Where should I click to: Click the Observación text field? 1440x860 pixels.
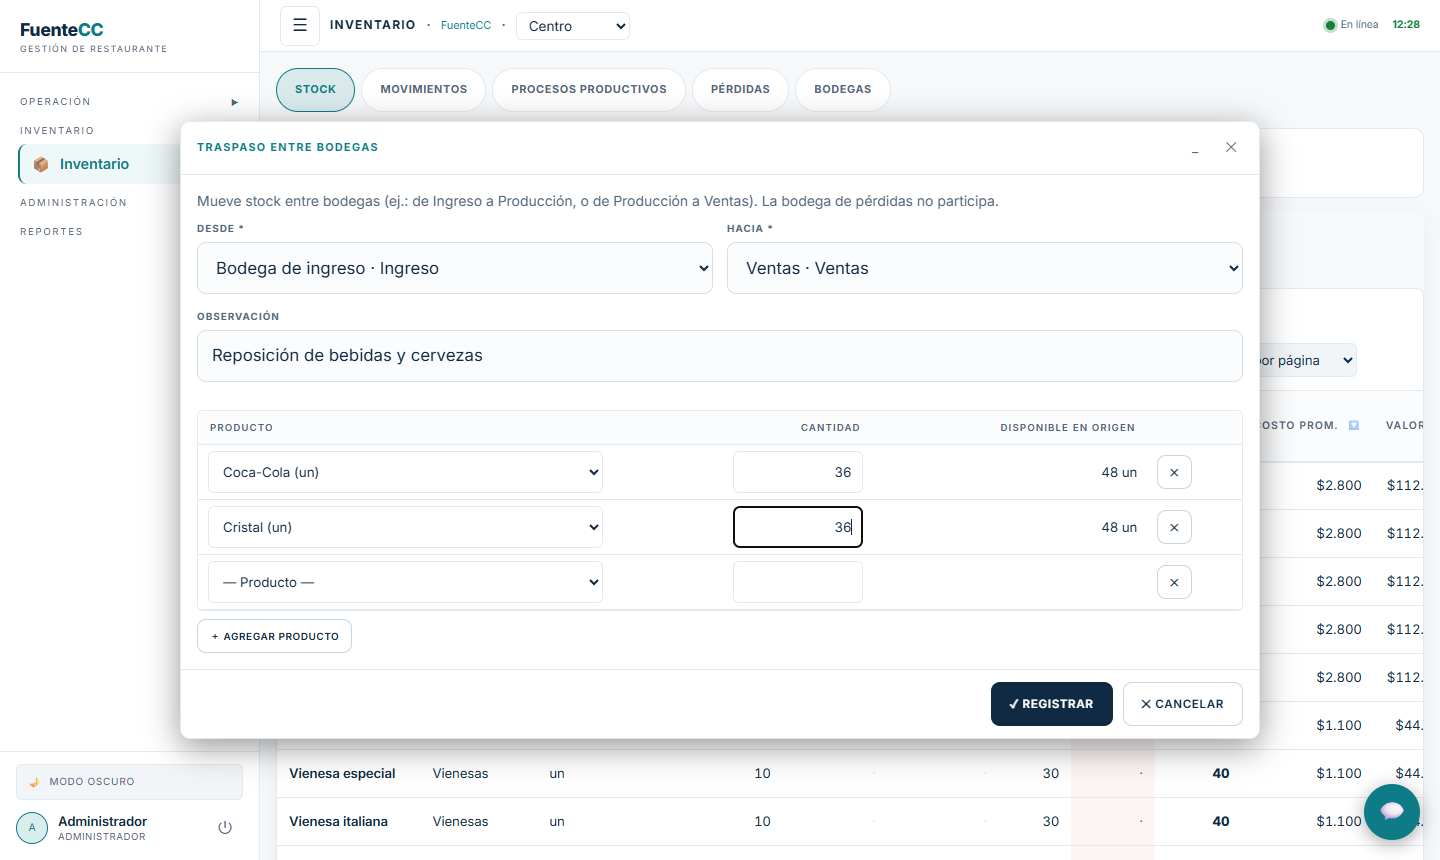click(x=720, y=356)
